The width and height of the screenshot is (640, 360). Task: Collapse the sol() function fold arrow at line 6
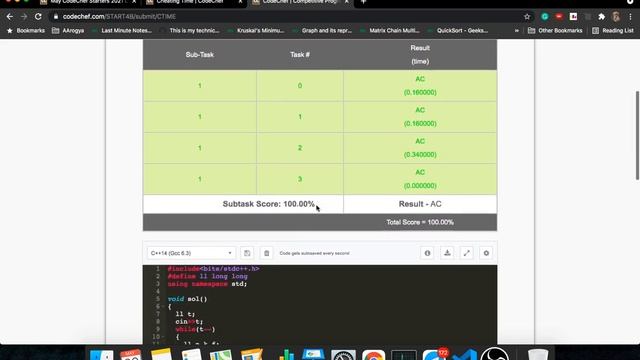tap(162, 307)
